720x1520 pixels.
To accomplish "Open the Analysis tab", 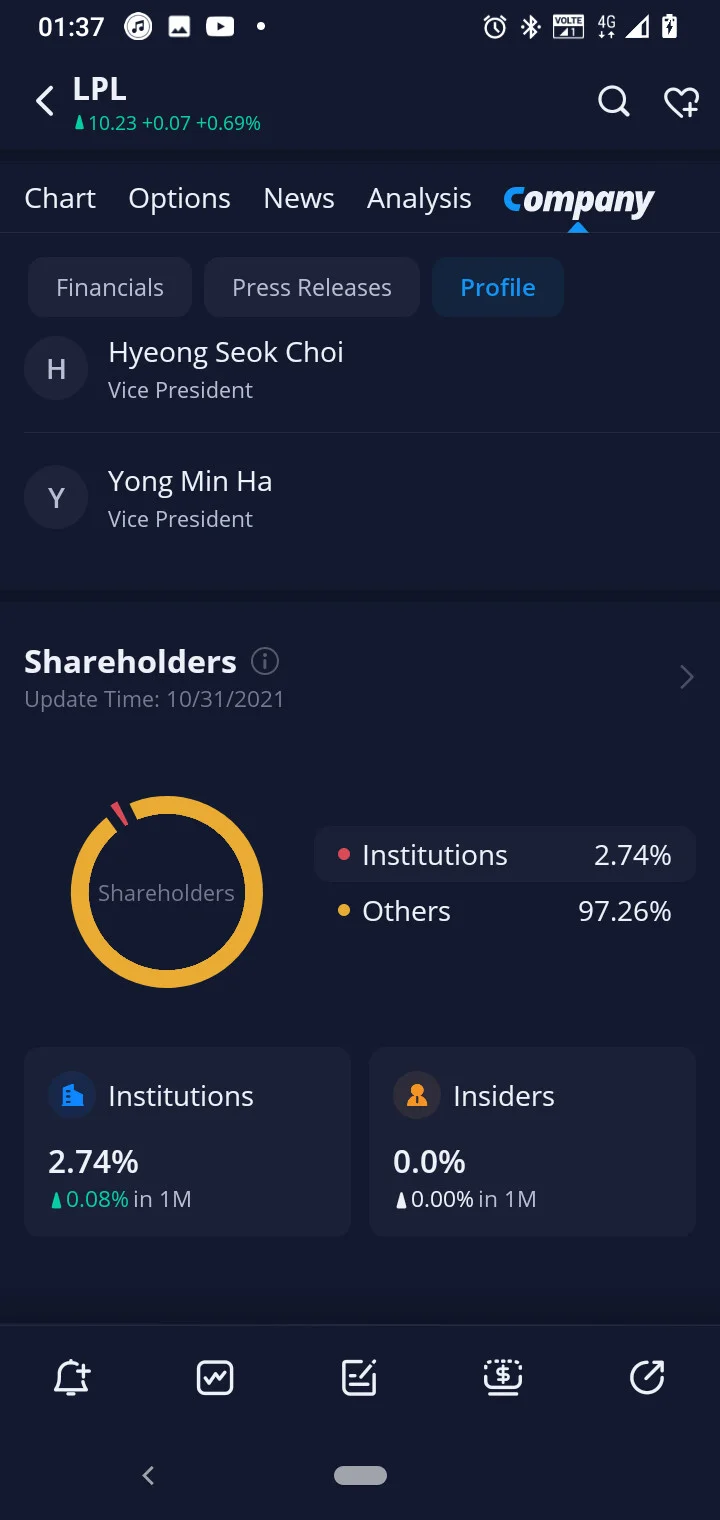I will [419, 198].
